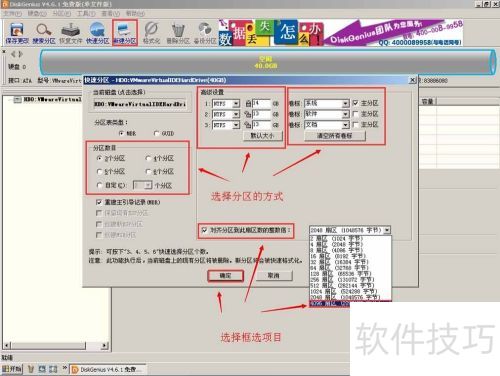Expand the 2048 扇区 alignment dropdown

(x=387, y=230)
